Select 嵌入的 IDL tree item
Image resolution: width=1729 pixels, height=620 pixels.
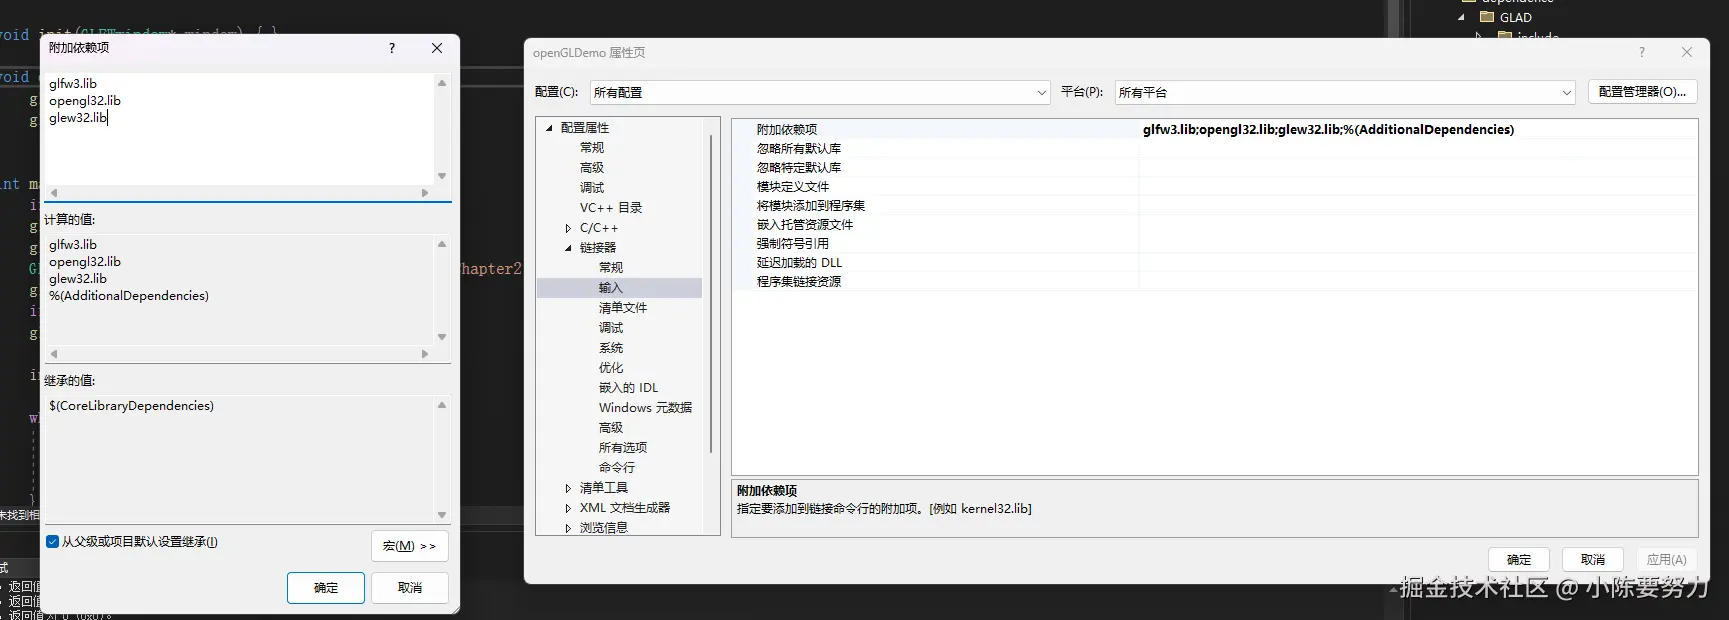coord(628,388)
